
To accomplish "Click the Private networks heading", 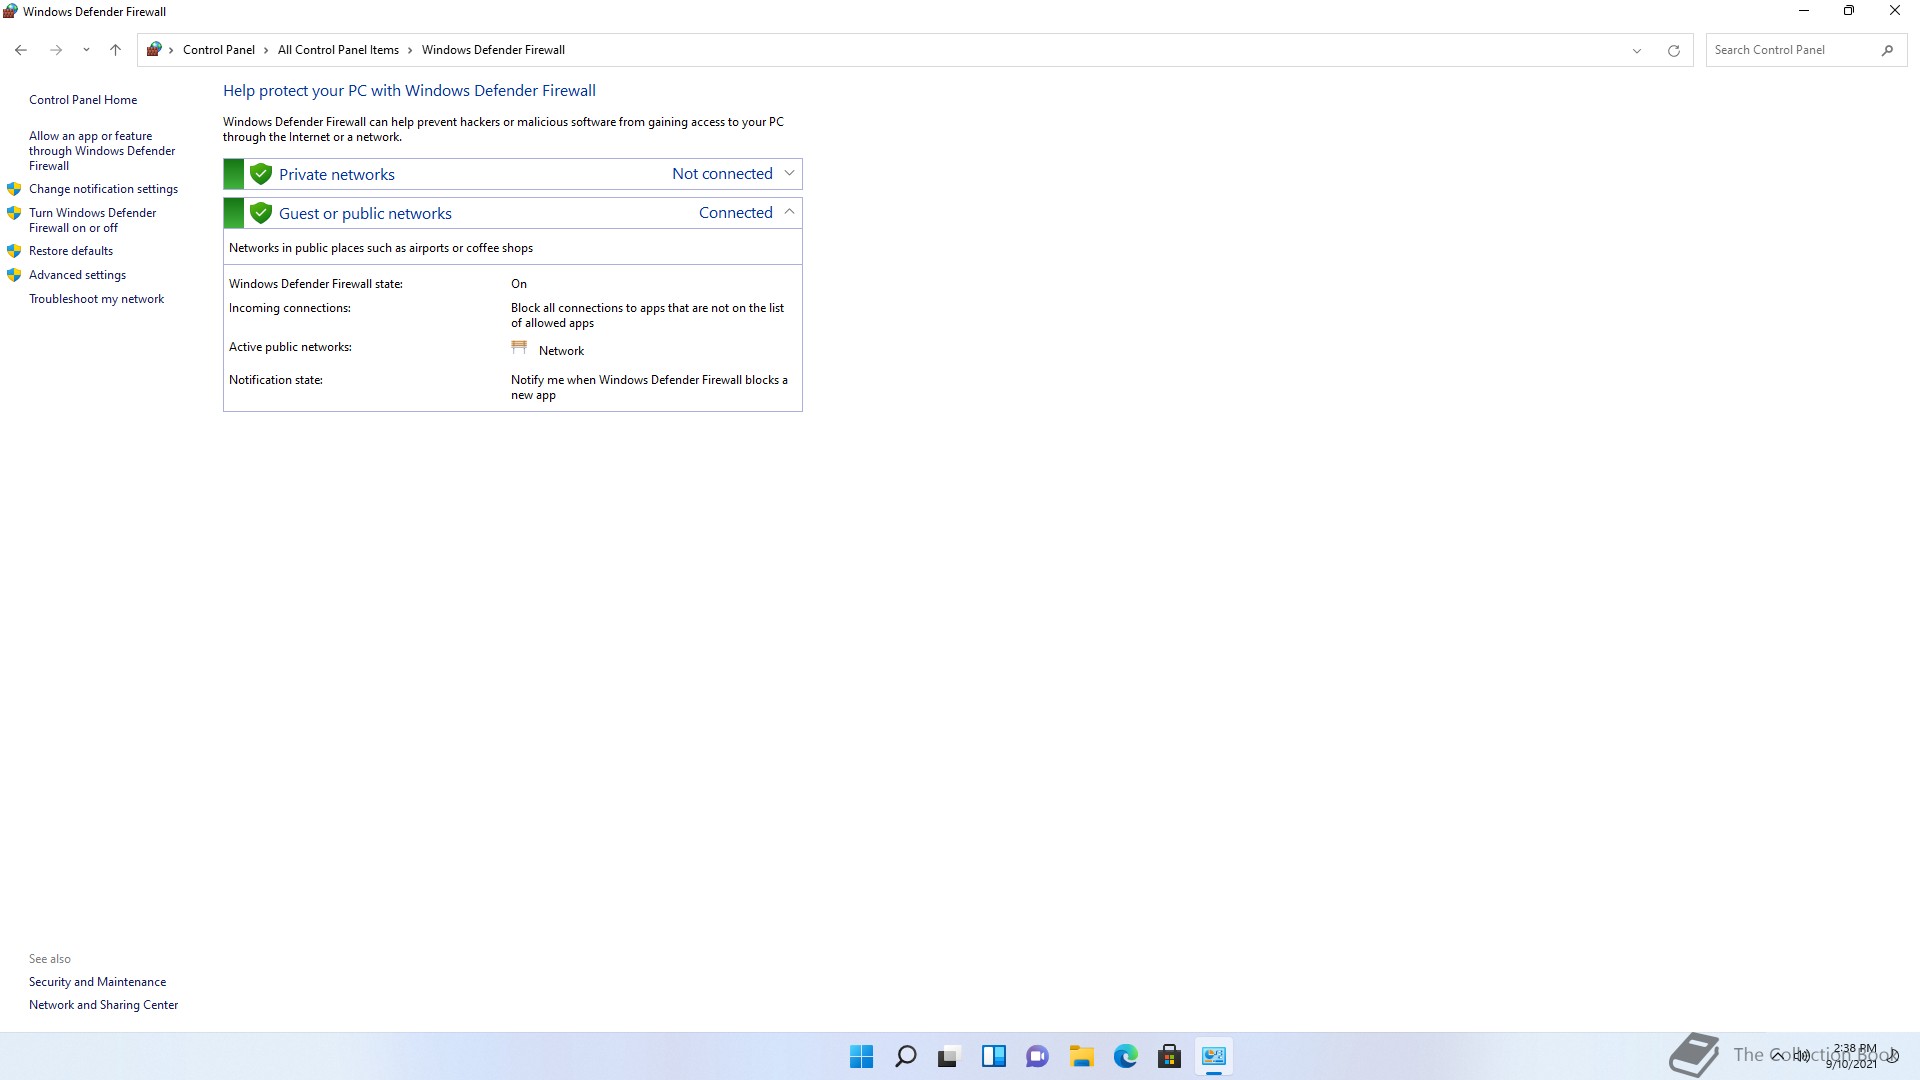I will click(x=337, y=174).
